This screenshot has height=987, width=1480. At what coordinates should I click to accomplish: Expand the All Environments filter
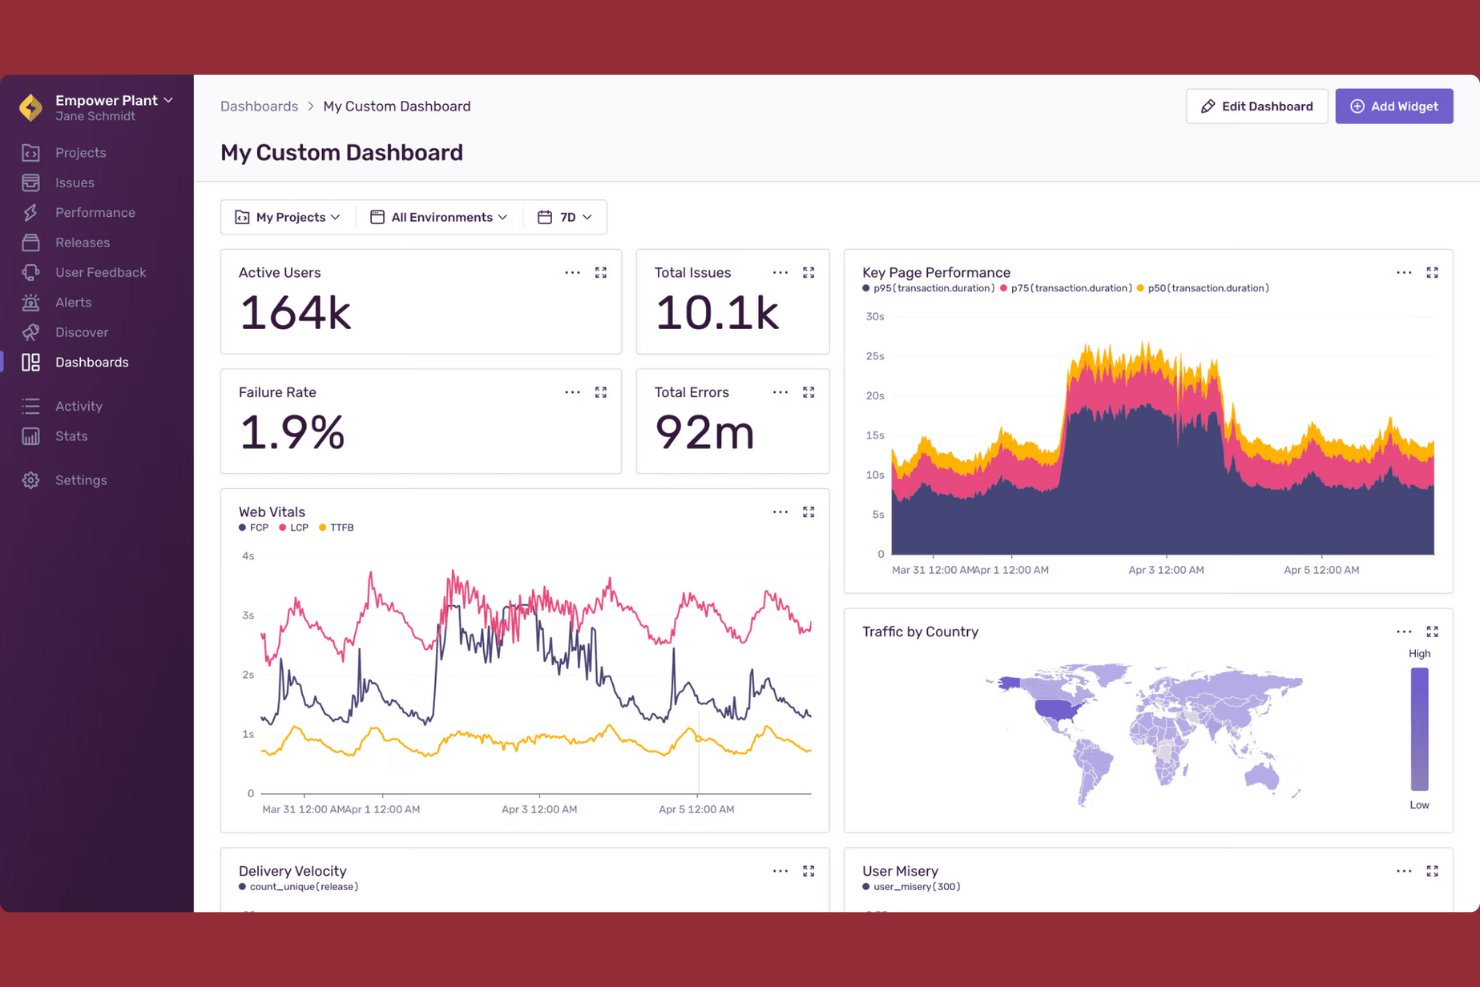click(438, 217)
